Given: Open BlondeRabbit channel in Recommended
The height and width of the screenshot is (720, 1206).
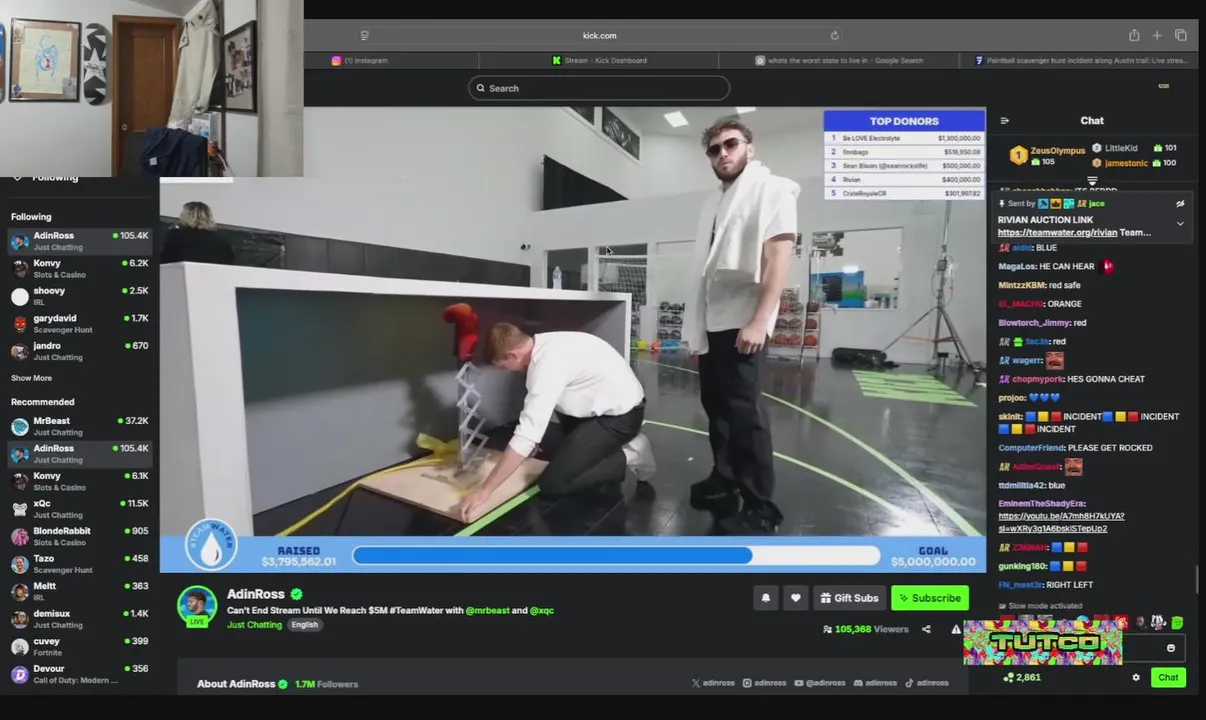Looking at the screenshot, I should (x=80, y=537).
